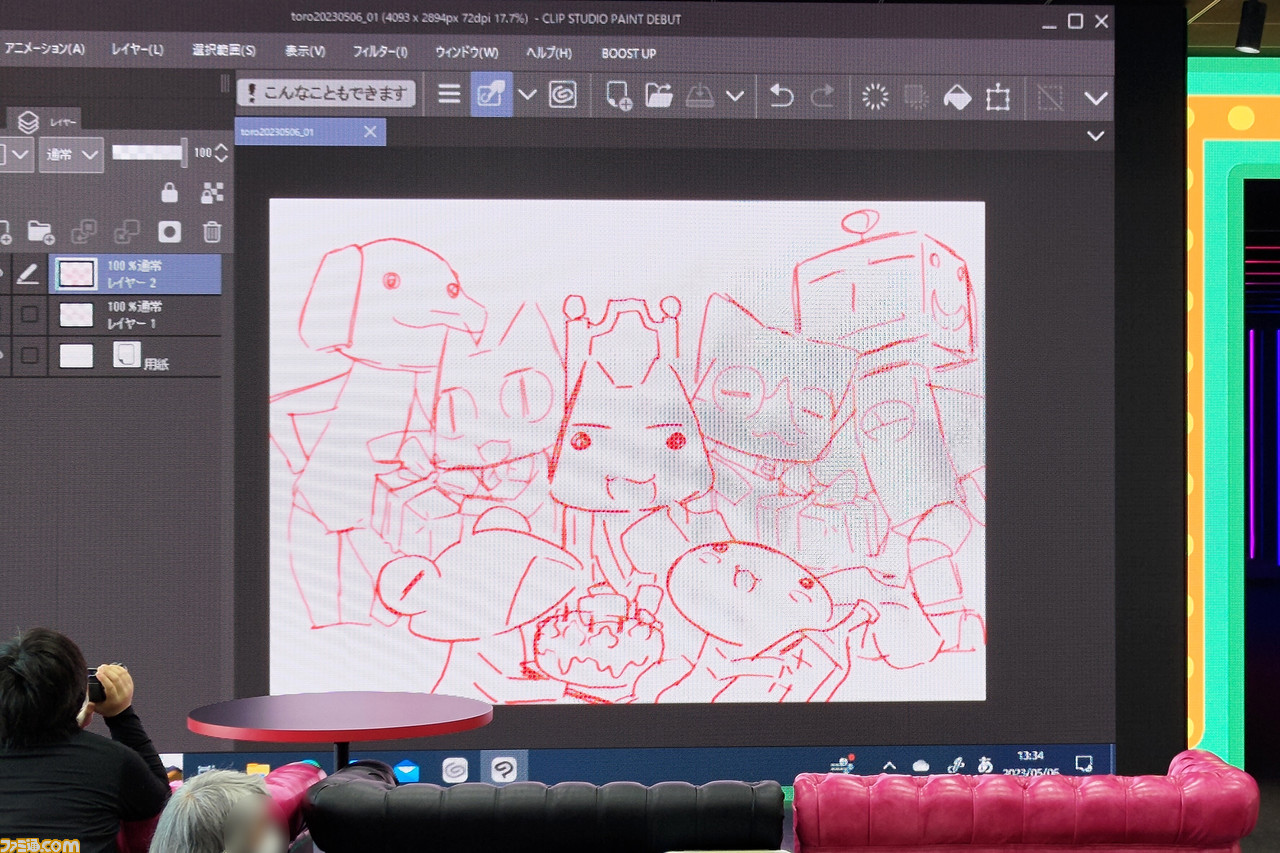This screenshot has width=1280, height=853.
Task: Click the opacity 100 stepper arrows
Action: [x=221, y=153]
